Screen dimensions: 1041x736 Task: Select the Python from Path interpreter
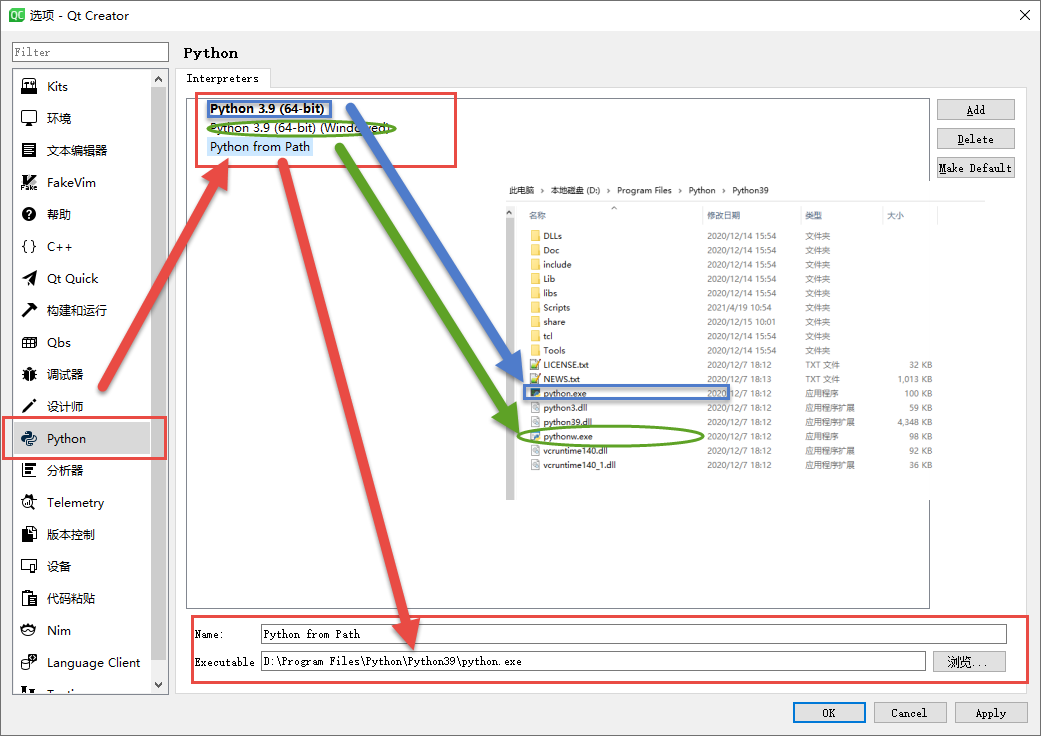pyautogui.click(x=260, y=147)
